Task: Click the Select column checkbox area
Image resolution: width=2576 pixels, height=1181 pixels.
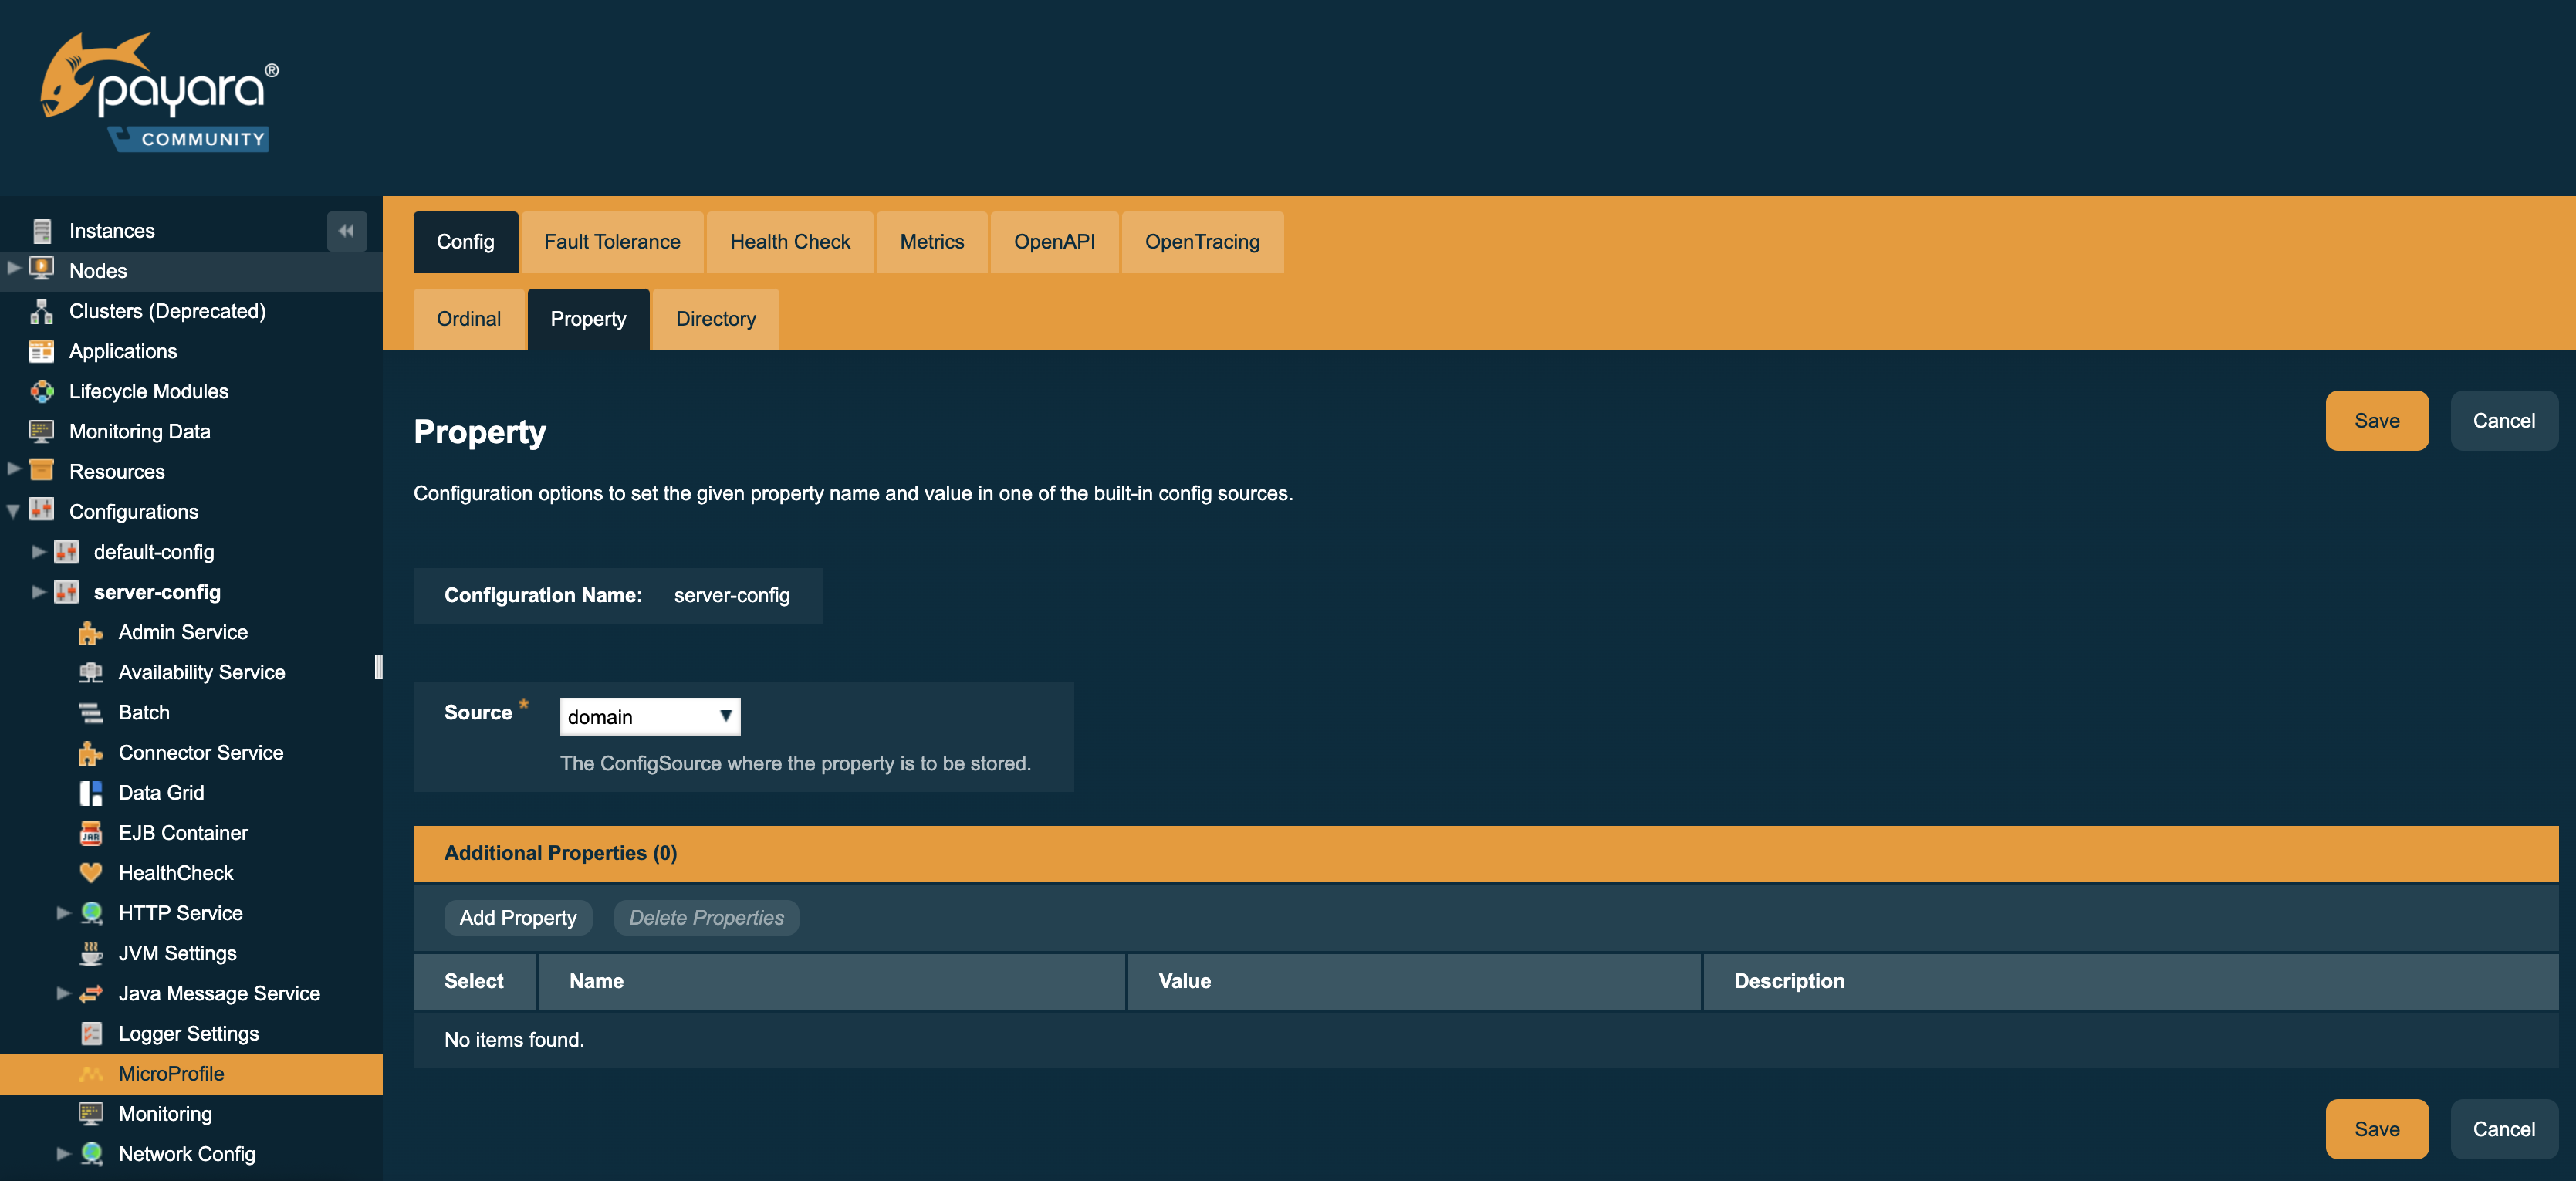Action: 475,980
